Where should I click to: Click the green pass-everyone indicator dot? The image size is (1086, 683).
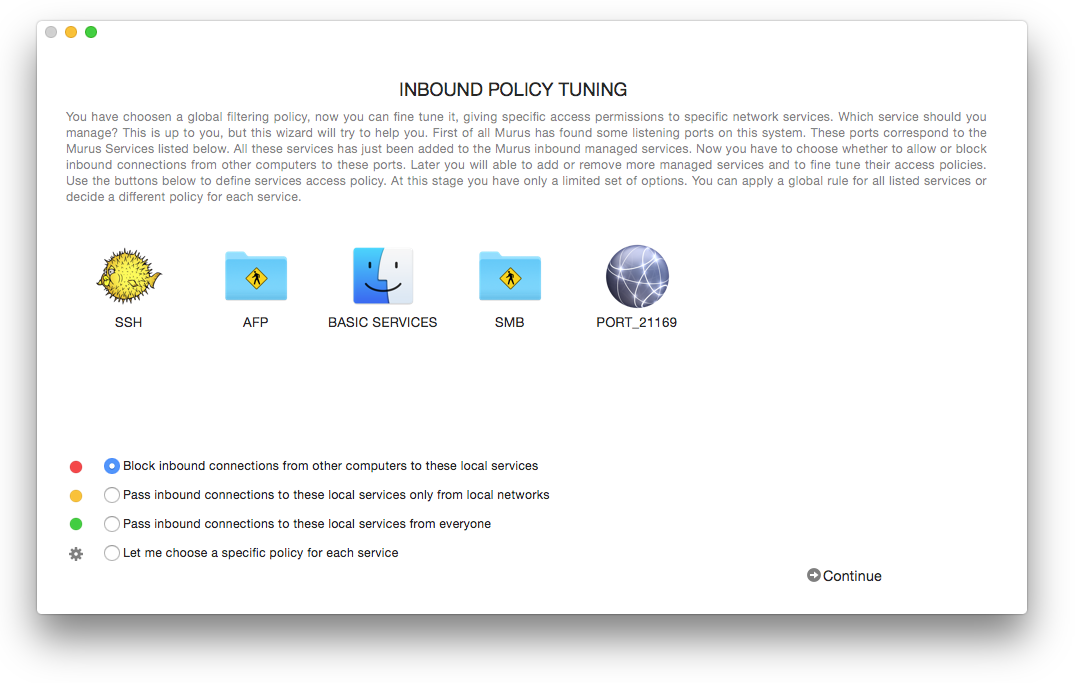tap(76, 524)
